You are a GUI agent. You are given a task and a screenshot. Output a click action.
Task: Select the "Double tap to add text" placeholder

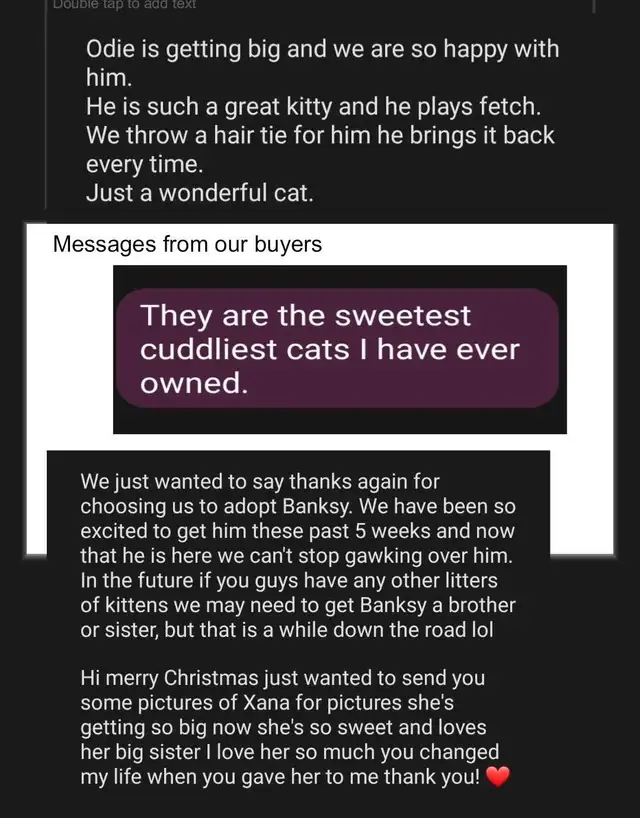coord(125,5)
